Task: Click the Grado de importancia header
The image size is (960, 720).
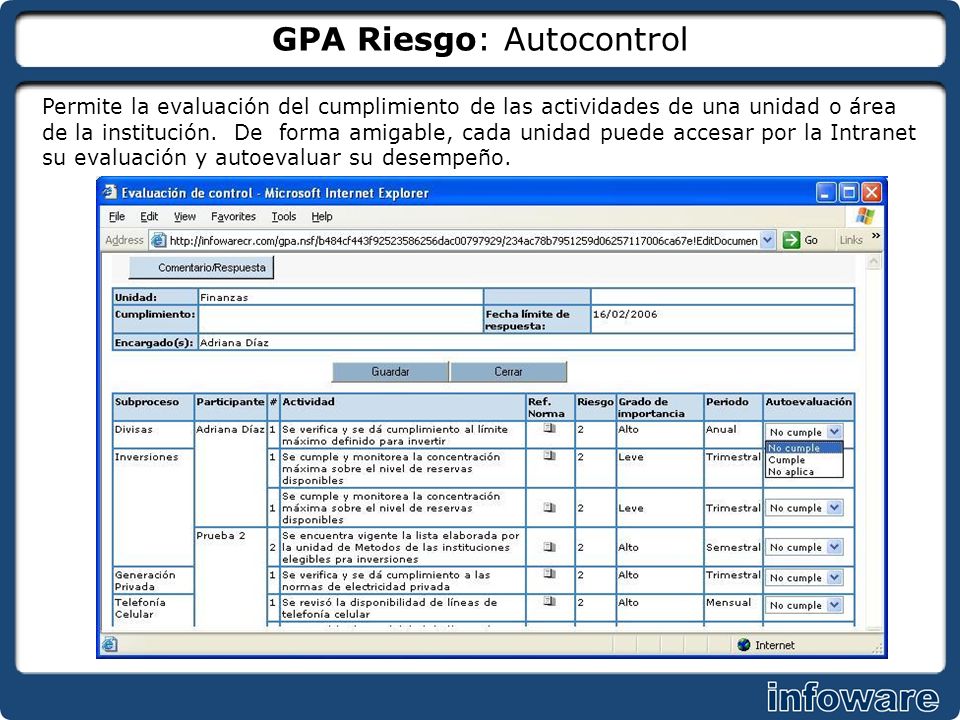Action: click(659, 407)
